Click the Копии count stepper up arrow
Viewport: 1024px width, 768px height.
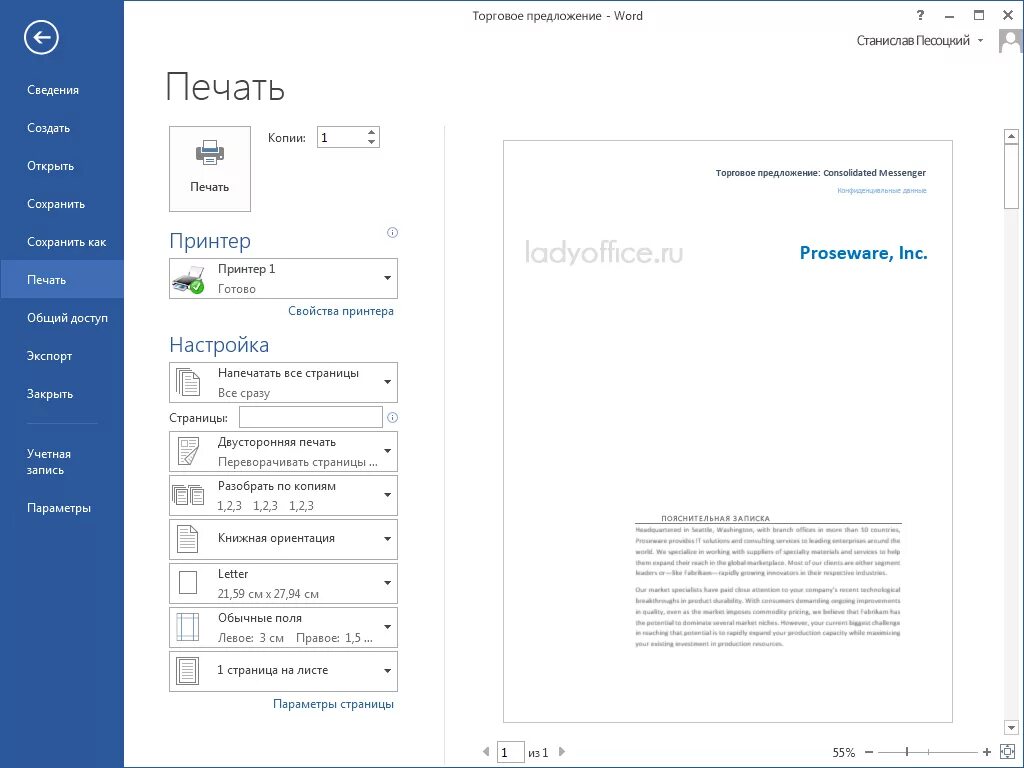pyautogui.click(x=373, y=131)
